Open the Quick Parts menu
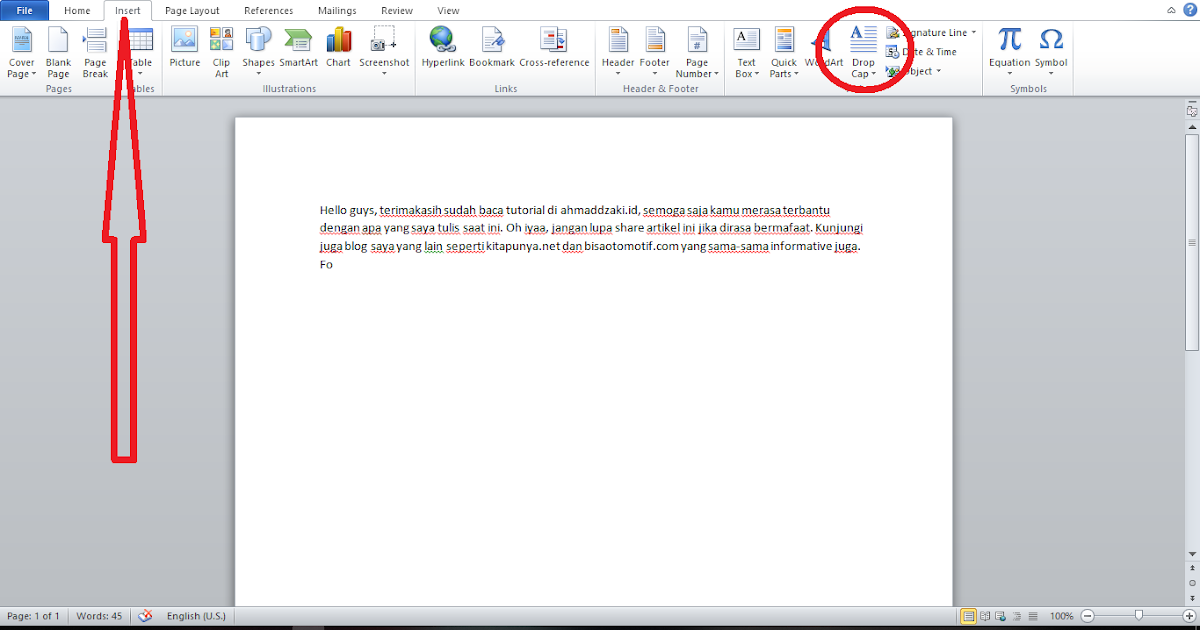Screen dimensions: 1200x630 click(784, 53)
